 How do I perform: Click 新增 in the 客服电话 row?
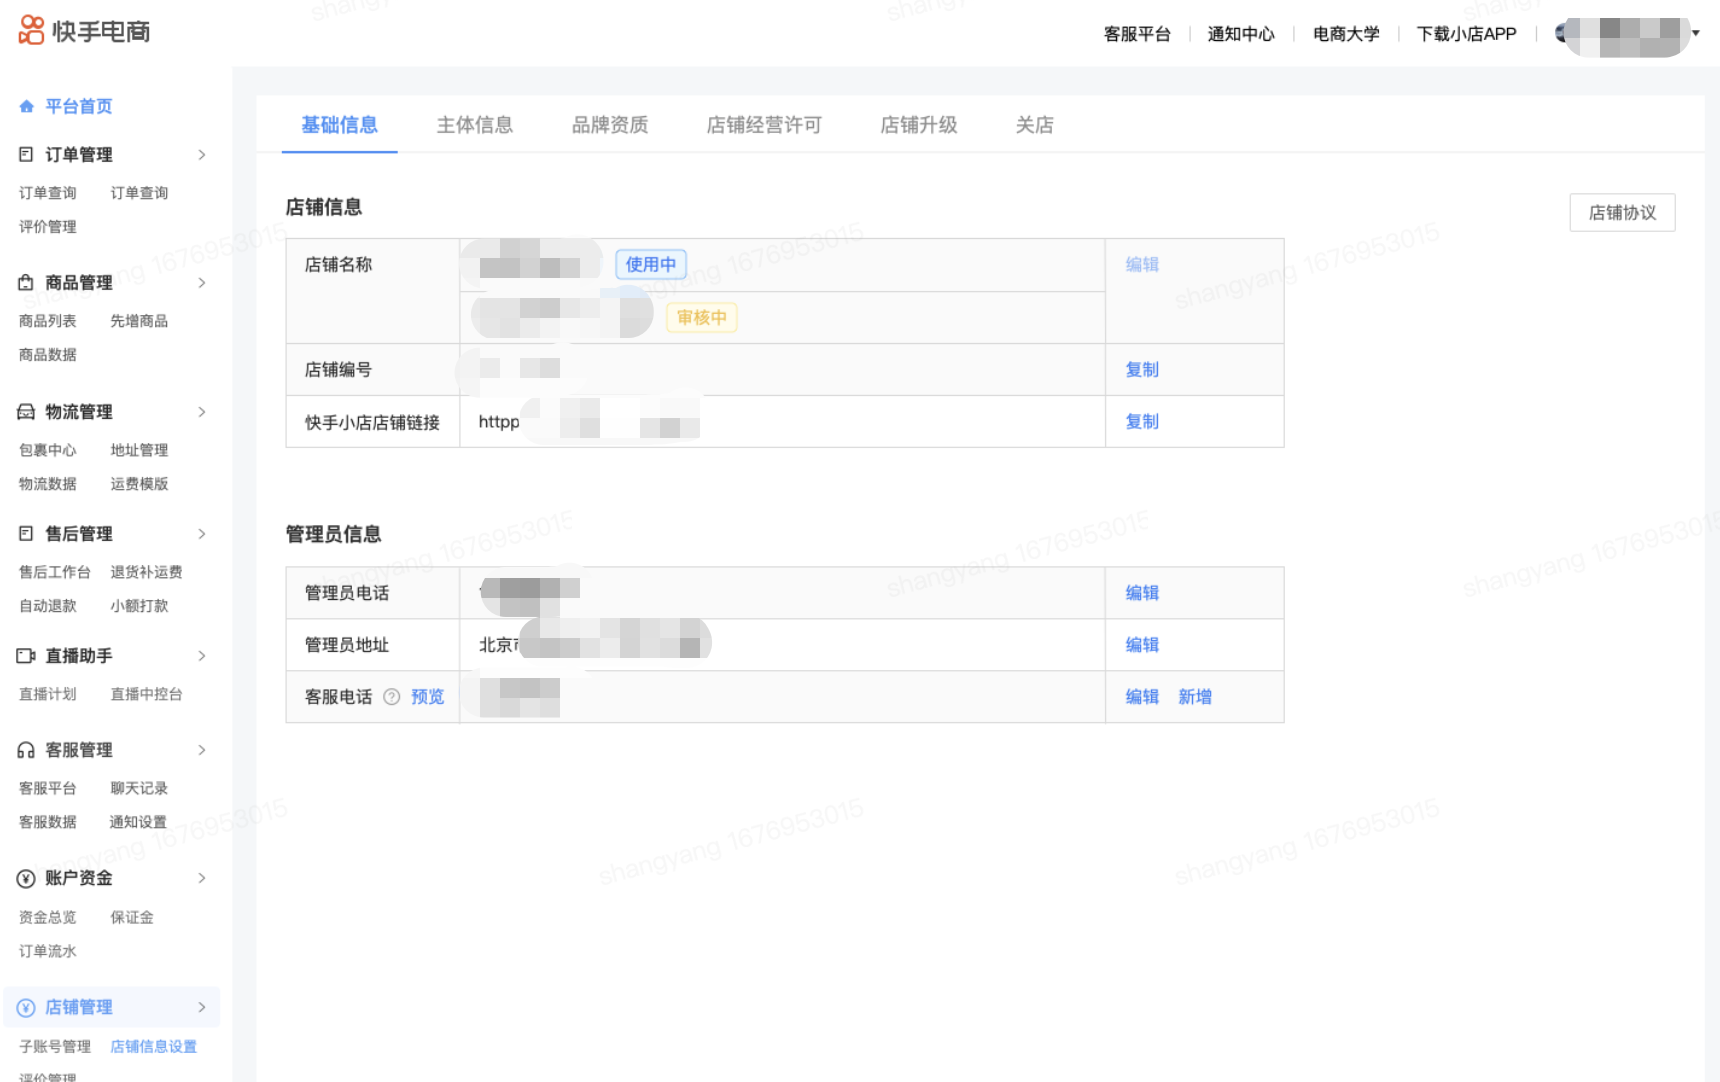[1194, 697]
